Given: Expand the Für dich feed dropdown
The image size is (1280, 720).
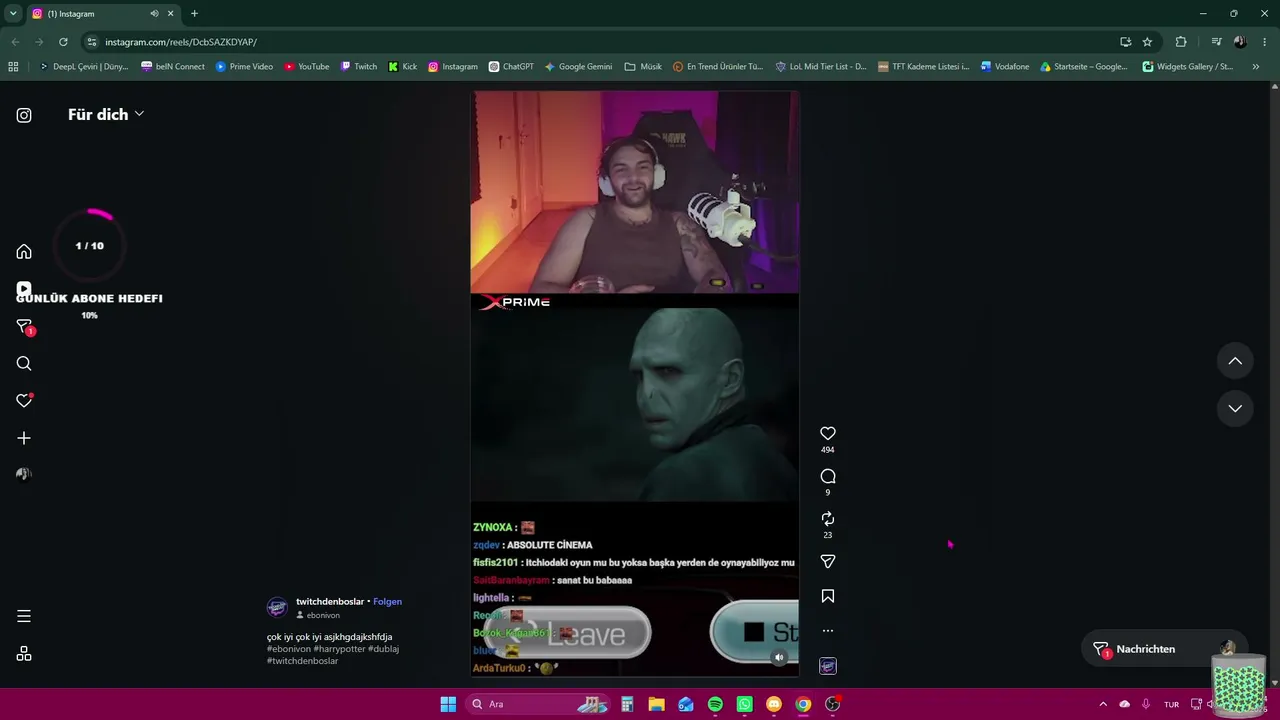Looking at the screenshot, I should (x=106, y=114).
